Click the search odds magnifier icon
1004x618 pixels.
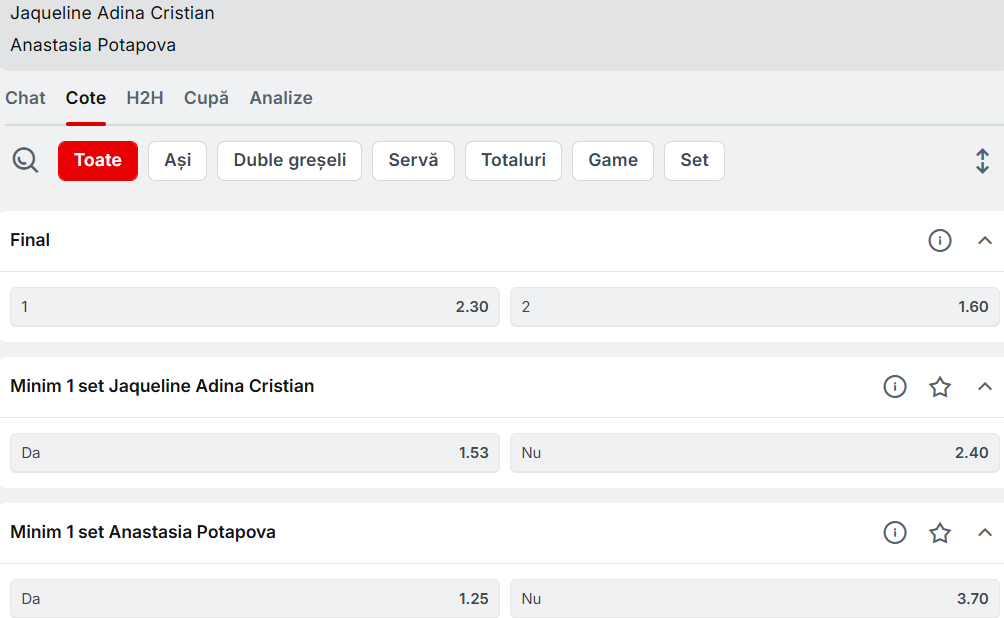(x=25, y=160)
